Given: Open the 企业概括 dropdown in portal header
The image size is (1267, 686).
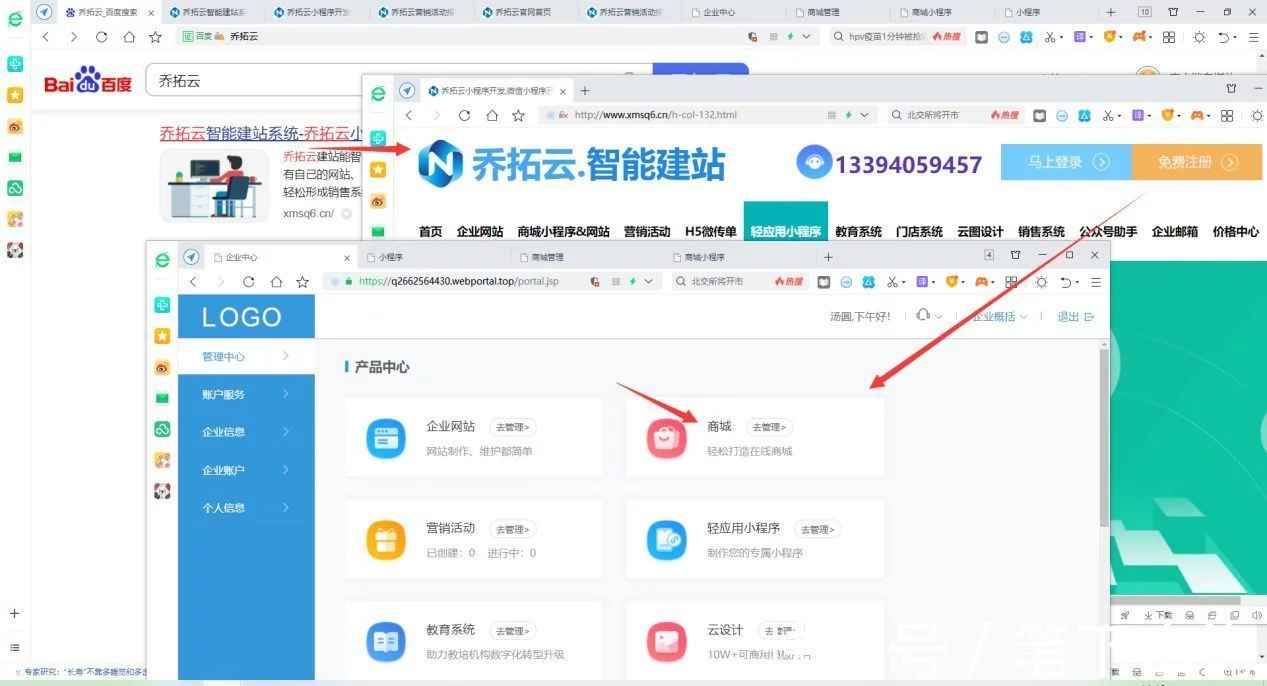Looking at the screenshot, I should click(1001, 316).
